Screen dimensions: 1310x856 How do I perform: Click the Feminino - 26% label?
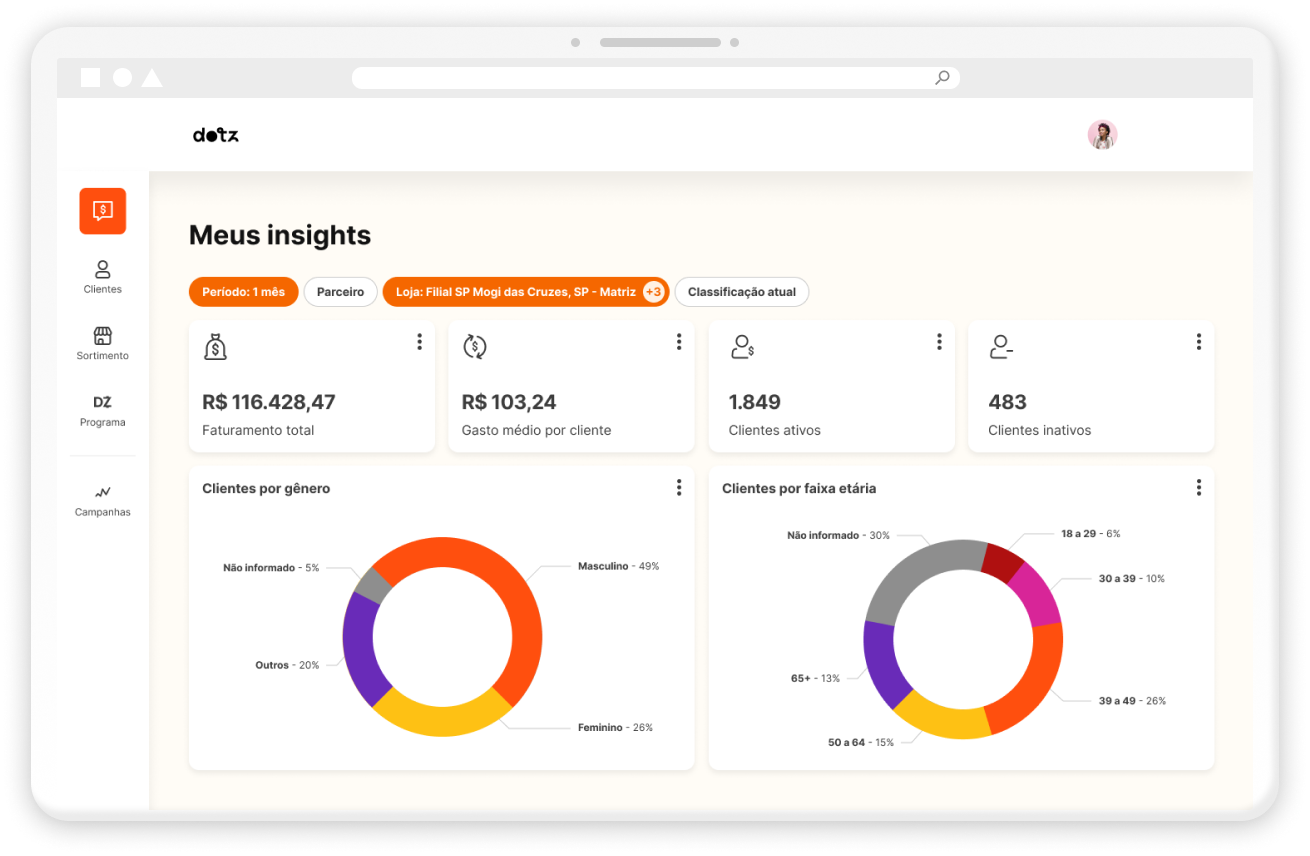(615, 727)
